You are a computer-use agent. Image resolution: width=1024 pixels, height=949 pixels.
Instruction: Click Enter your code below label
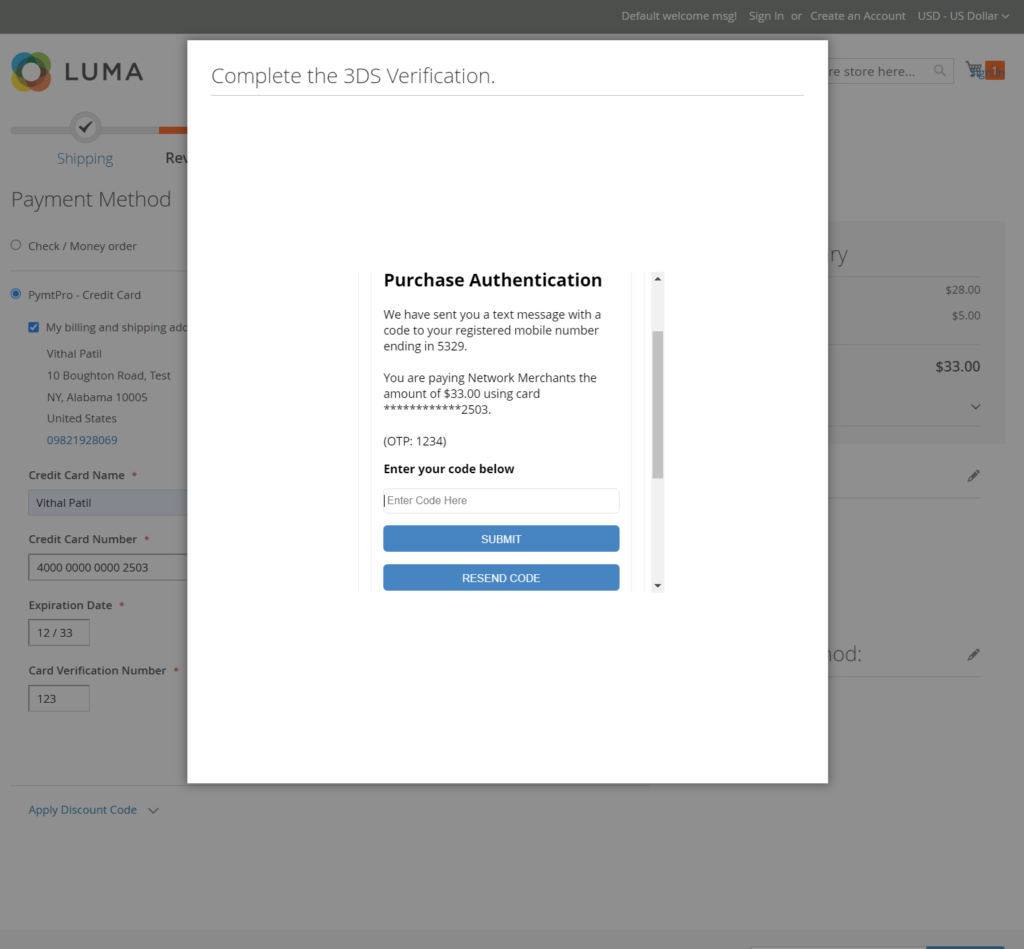[449, 469]
